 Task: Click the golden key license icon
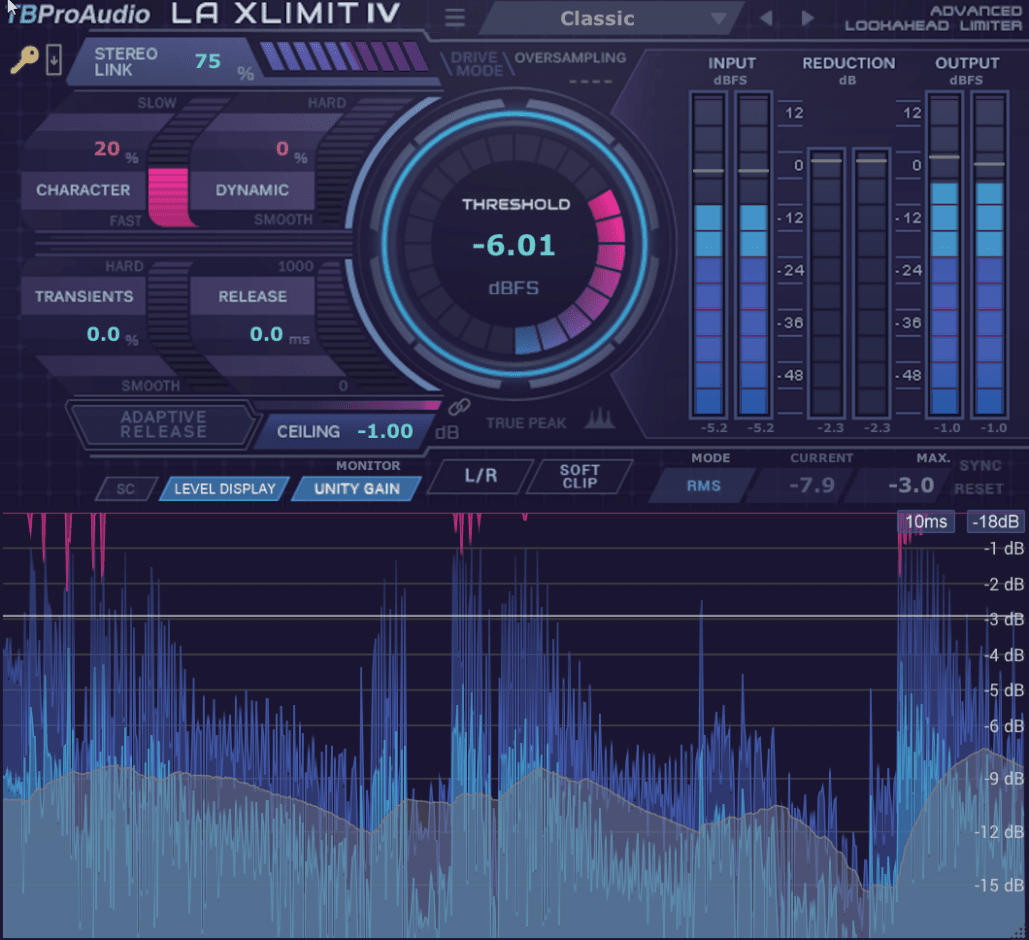(x=24, y=62)
